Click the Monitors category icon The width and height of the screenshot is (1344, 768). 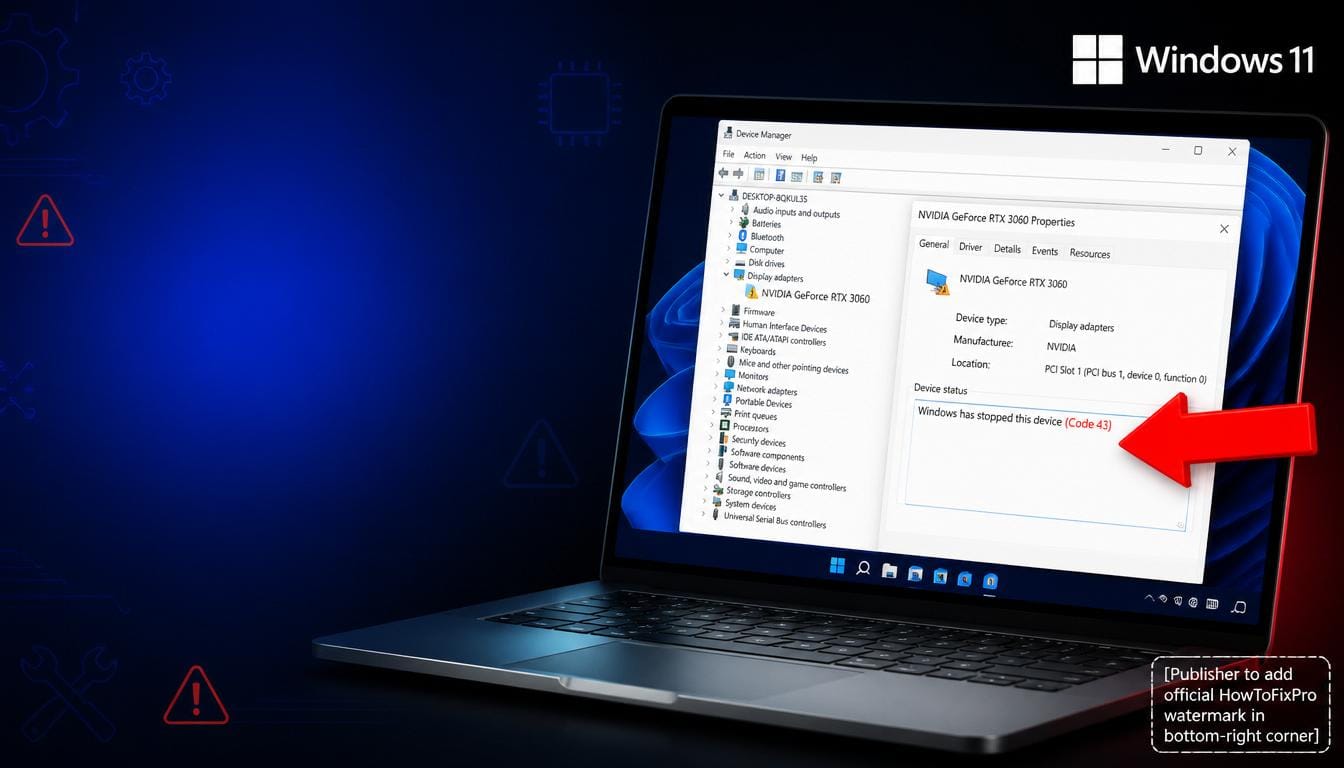(730, 375)
